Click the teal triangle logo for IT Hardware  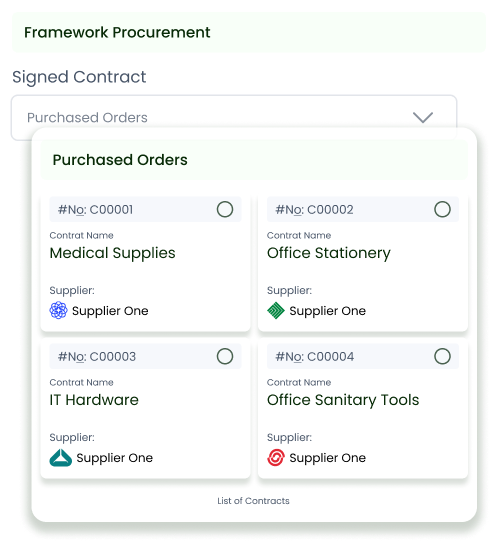(61, 457)
